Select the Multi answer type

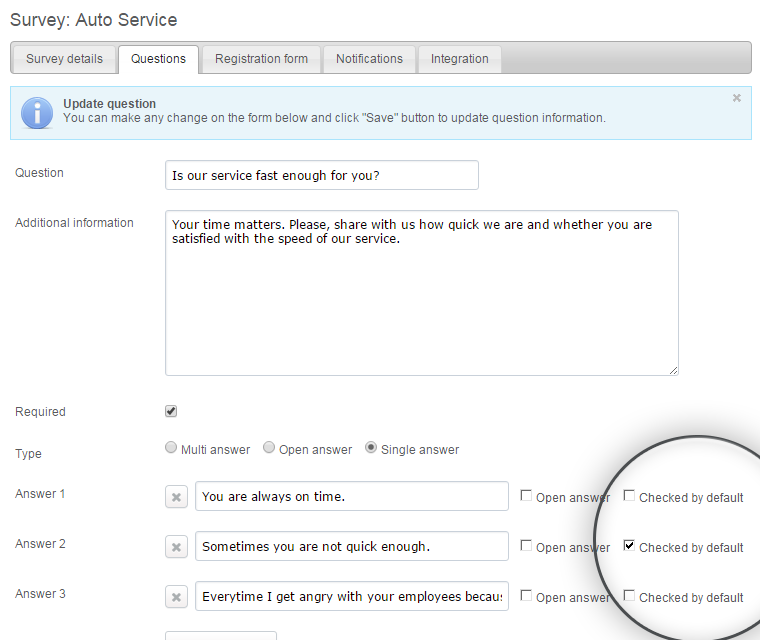pyautogui.click(x=171, y=447)
